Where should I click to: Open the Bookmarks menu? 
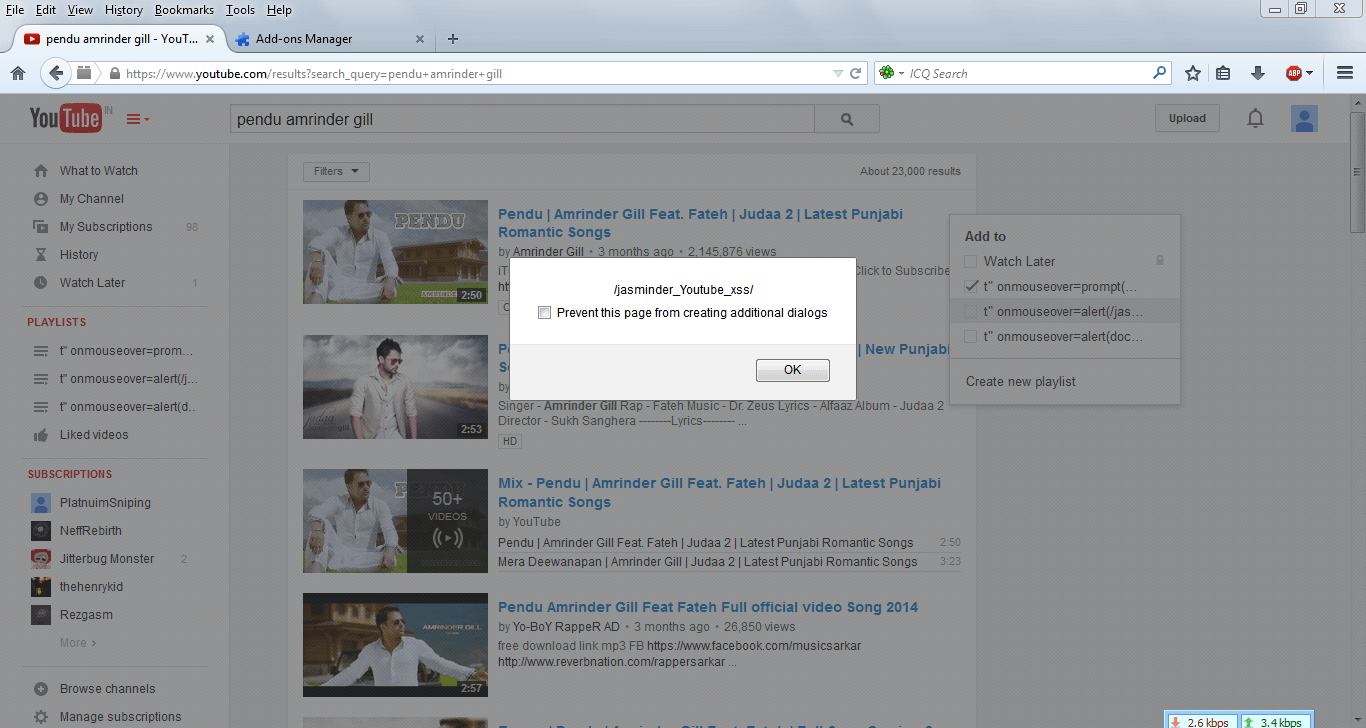[x=184, y=10]
